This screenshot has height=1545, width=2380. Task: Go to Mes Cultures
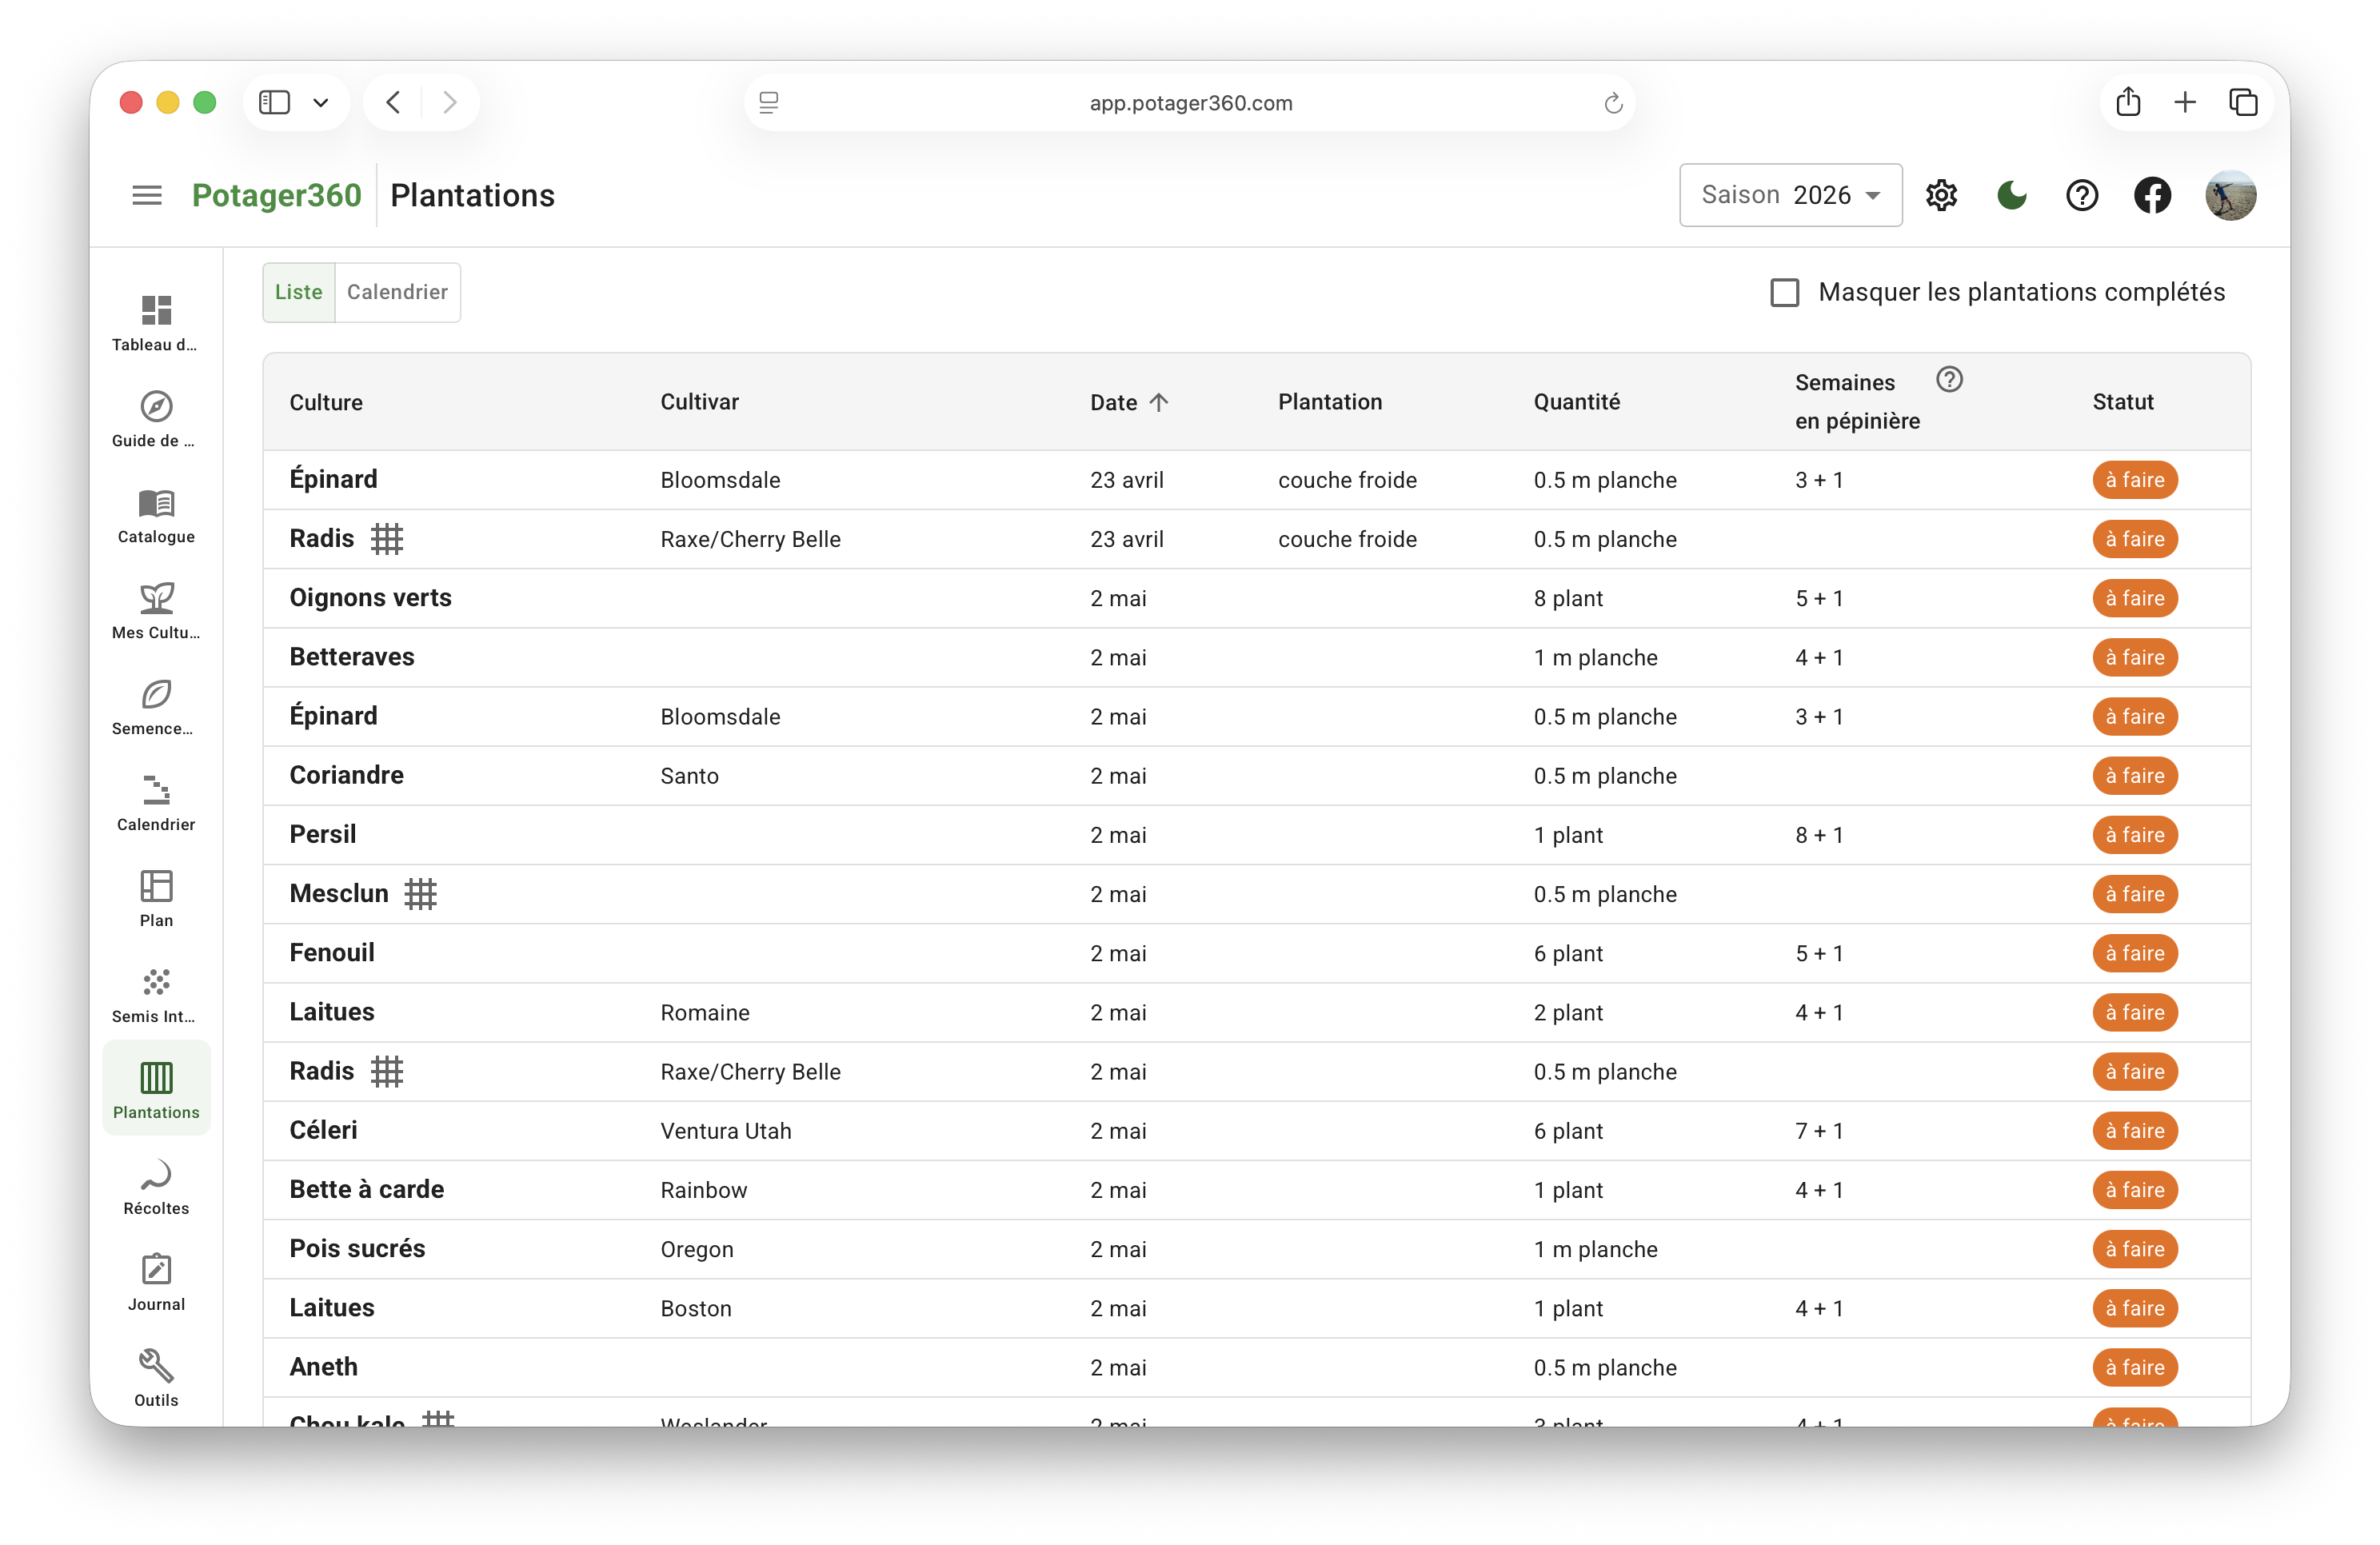pos(155,609)
